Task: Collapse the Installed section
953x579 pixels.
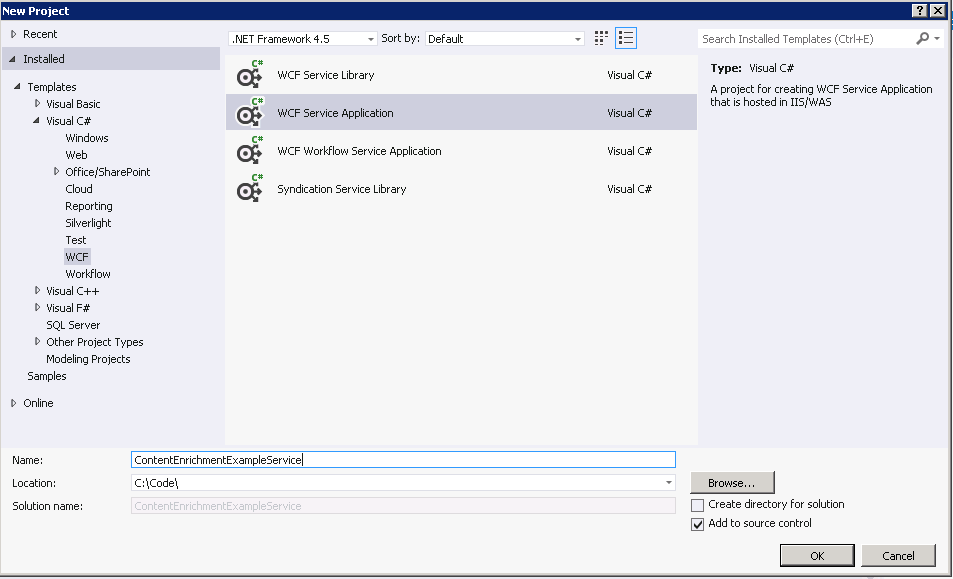Action: [x=12, y=59]
